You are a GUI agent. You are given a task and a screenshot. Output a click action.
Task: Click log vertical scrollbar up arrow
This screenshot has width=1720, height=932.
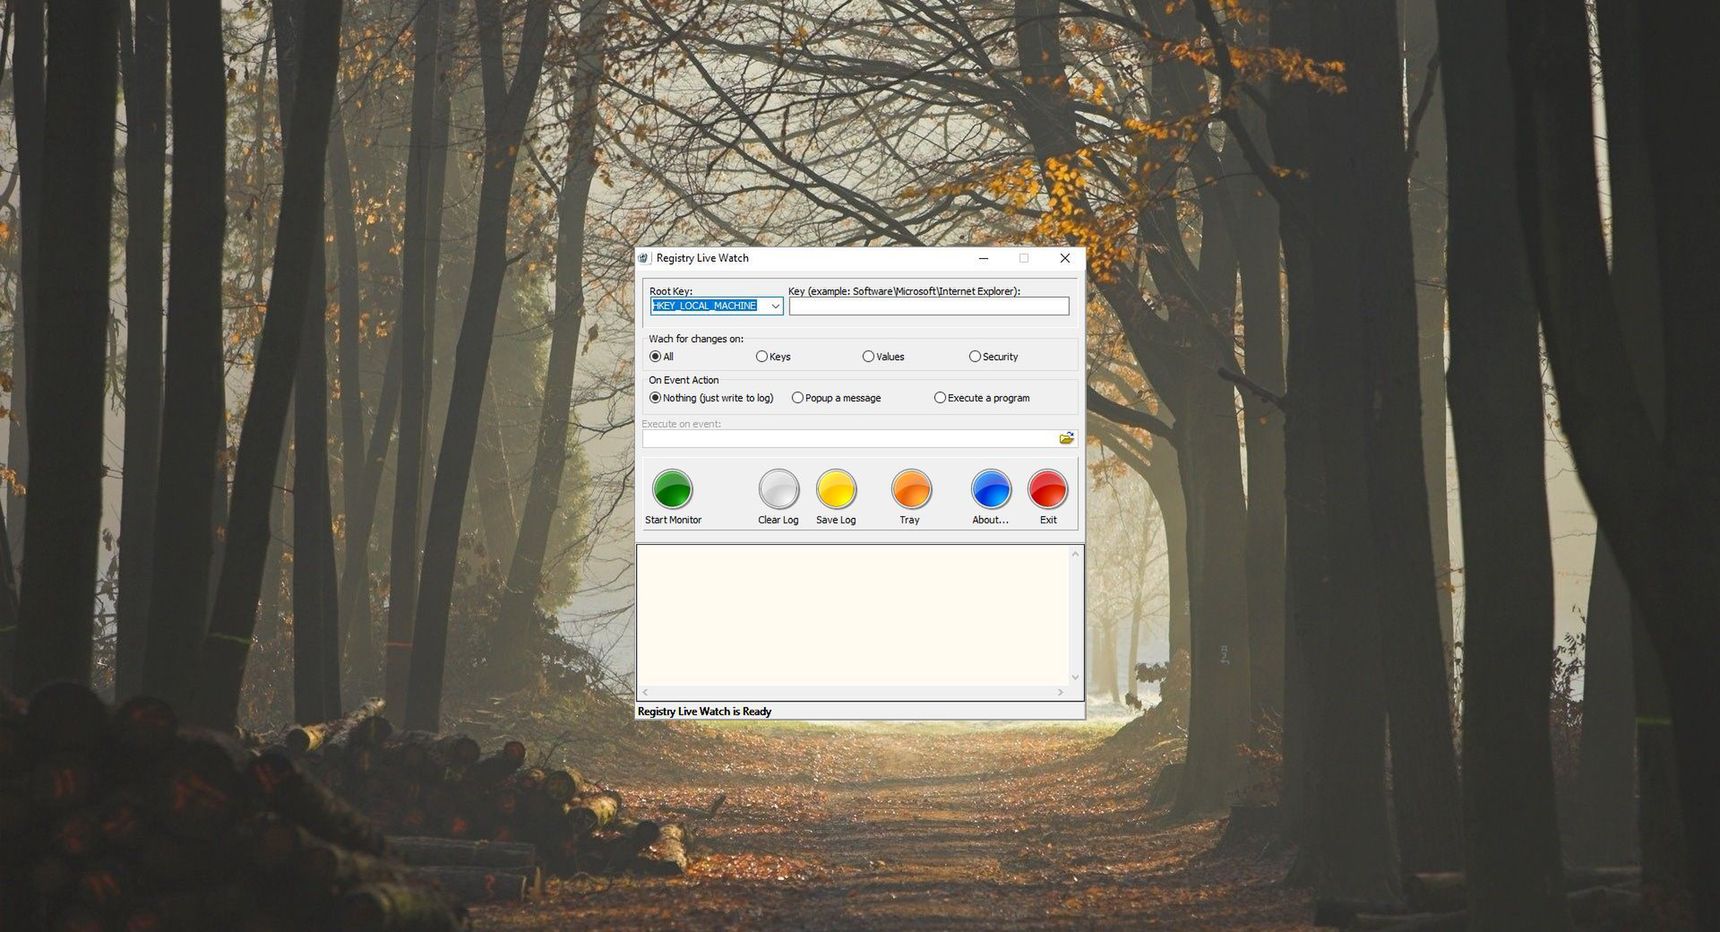(1076, 553)
